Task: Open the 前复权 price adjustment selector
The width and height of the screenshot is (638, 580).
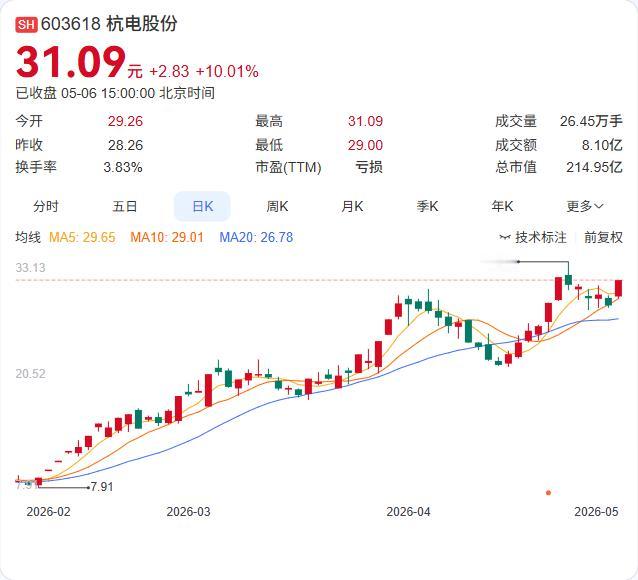Action: click(603, 237)
